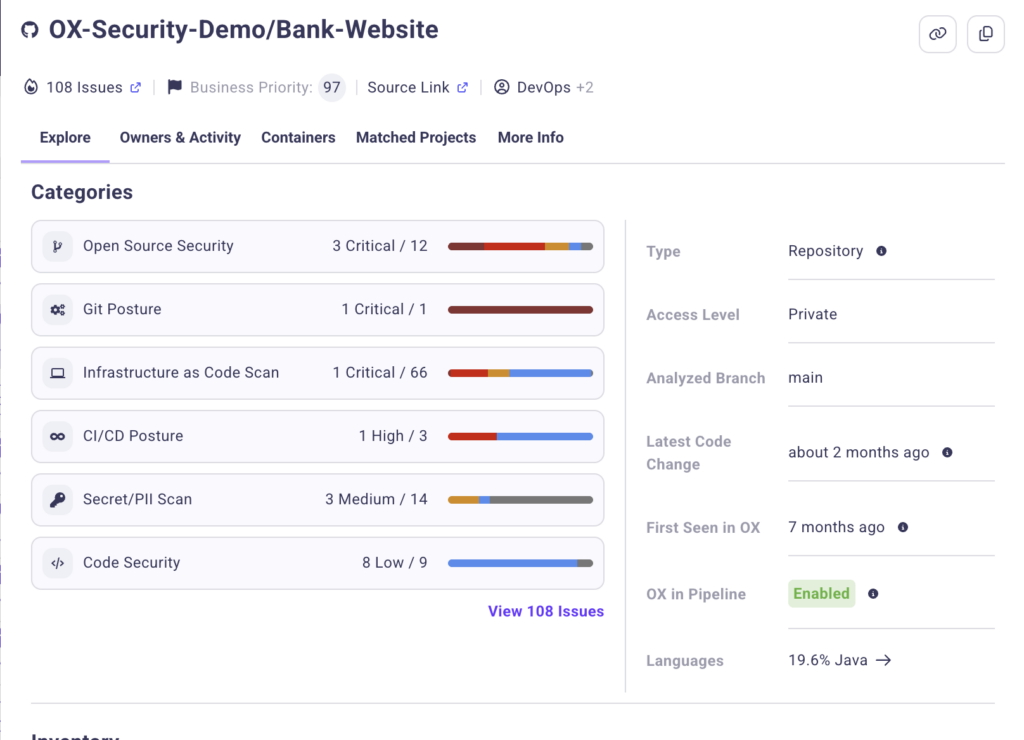Open external link icon next to Source Link
This screenshot has width=1024, height=740.
point(462,88)
